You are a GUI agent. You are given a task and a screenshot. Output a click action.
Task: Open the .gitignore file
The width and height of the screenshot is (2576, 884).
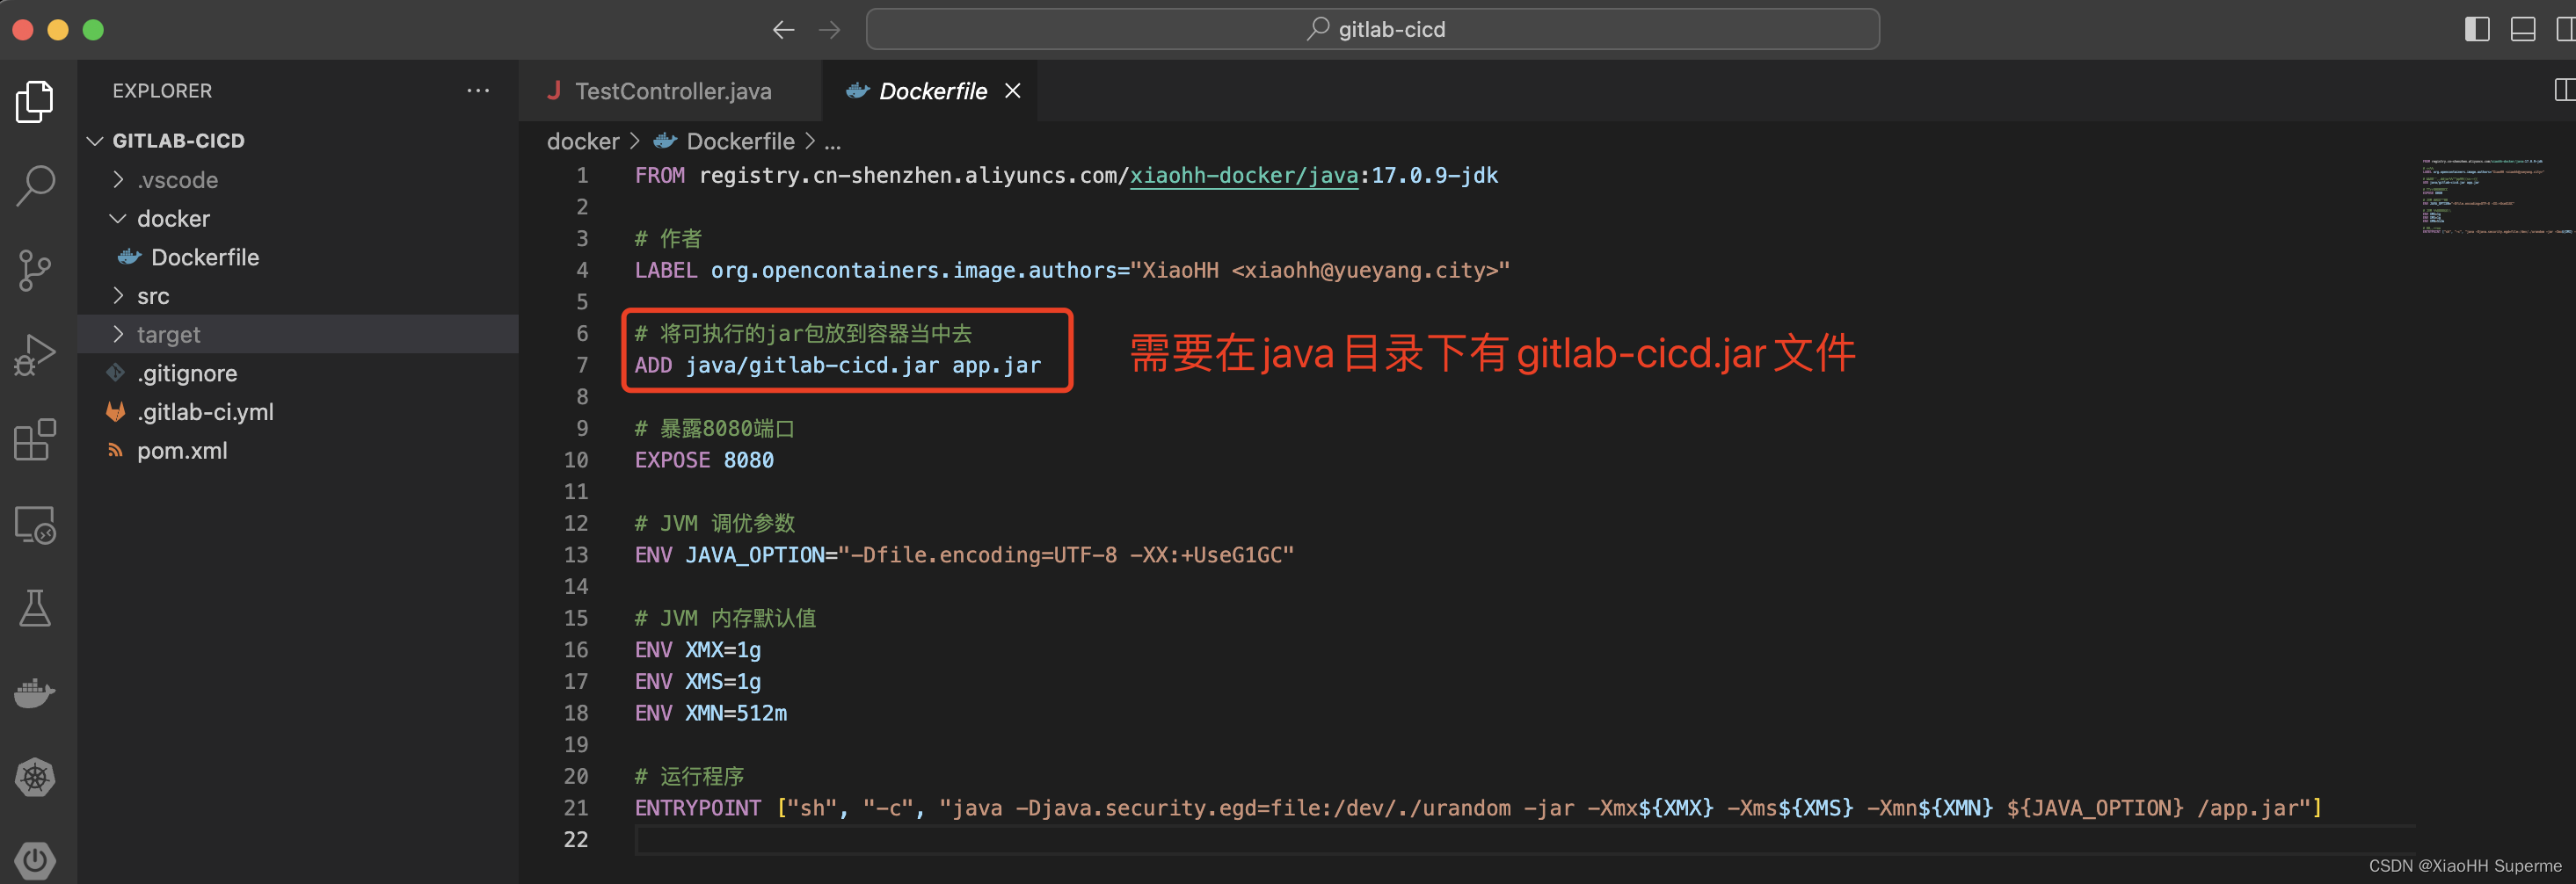[298, 373]
